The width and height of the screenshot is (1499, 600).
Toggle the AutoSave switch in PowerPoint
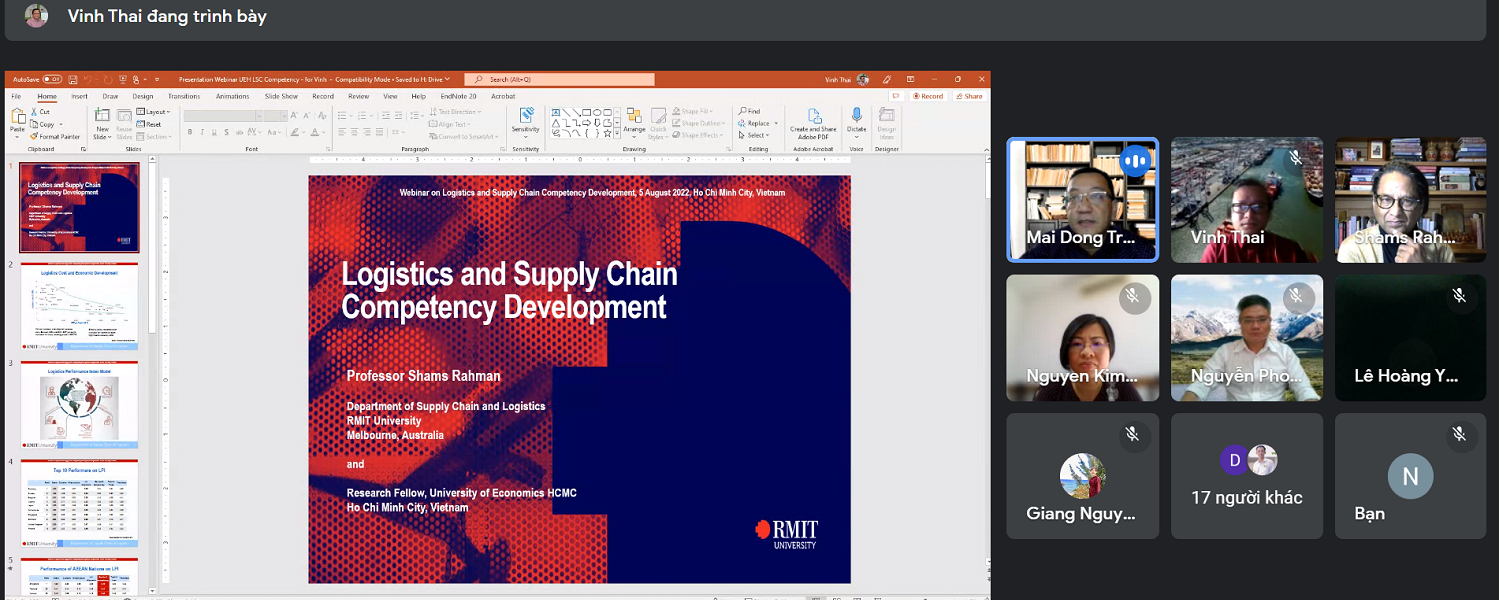[52, 79]
